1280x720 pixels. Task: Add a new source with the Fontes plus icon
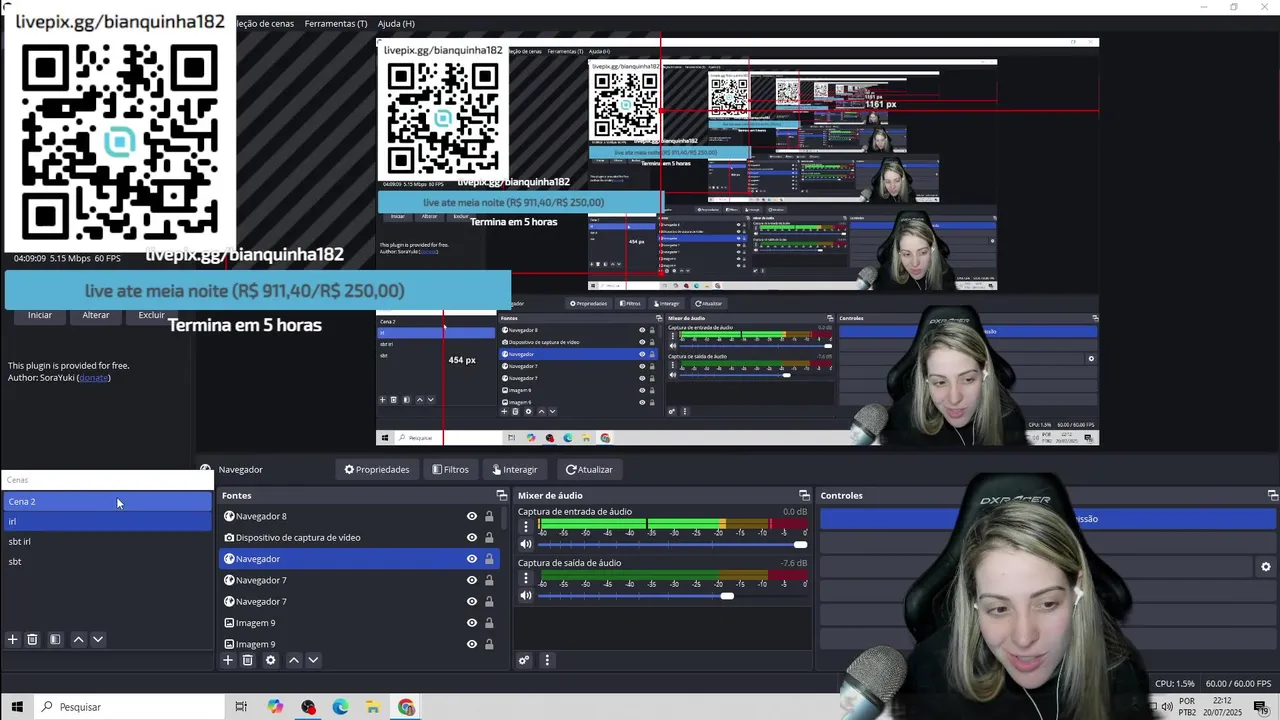coord(228,660)
